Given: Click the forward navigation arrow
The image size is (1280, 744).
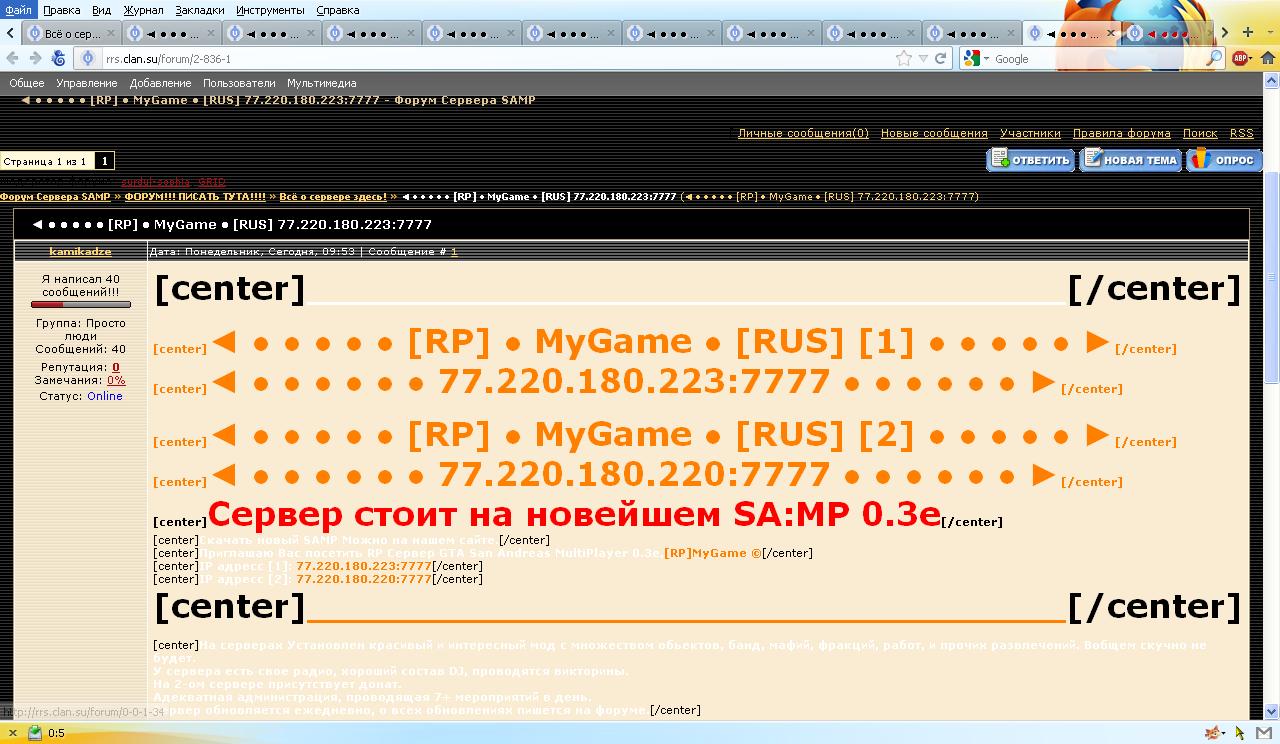Looking at the screenshot, I should coord(35,58).
